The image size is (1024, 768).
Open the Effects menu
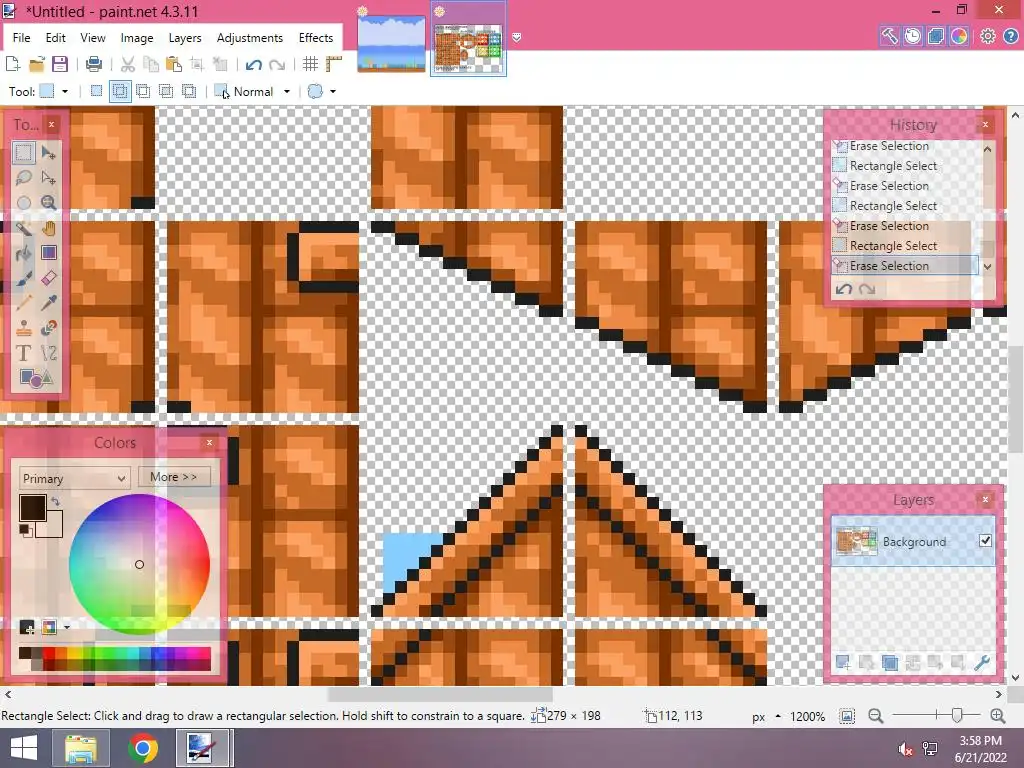point(315,38)
